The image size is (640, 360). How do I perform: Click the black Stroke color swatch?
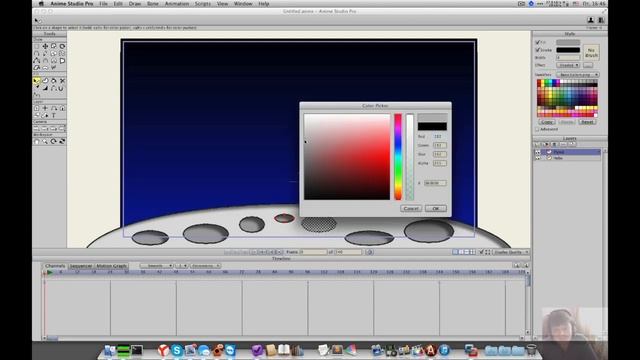(x=568, y=50)
